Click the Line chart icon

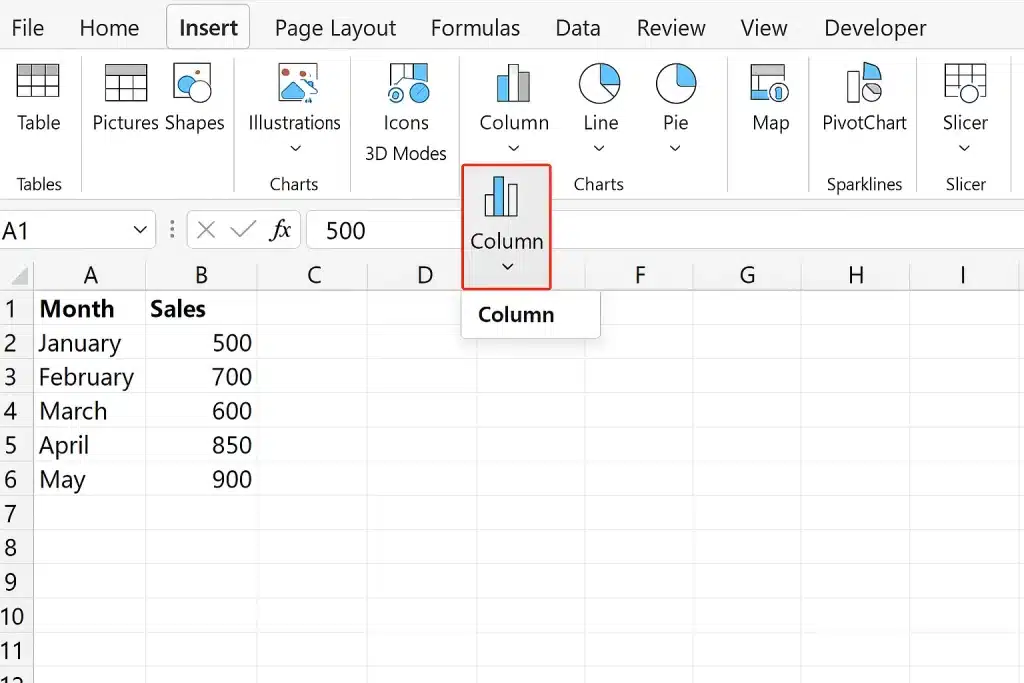600,84
